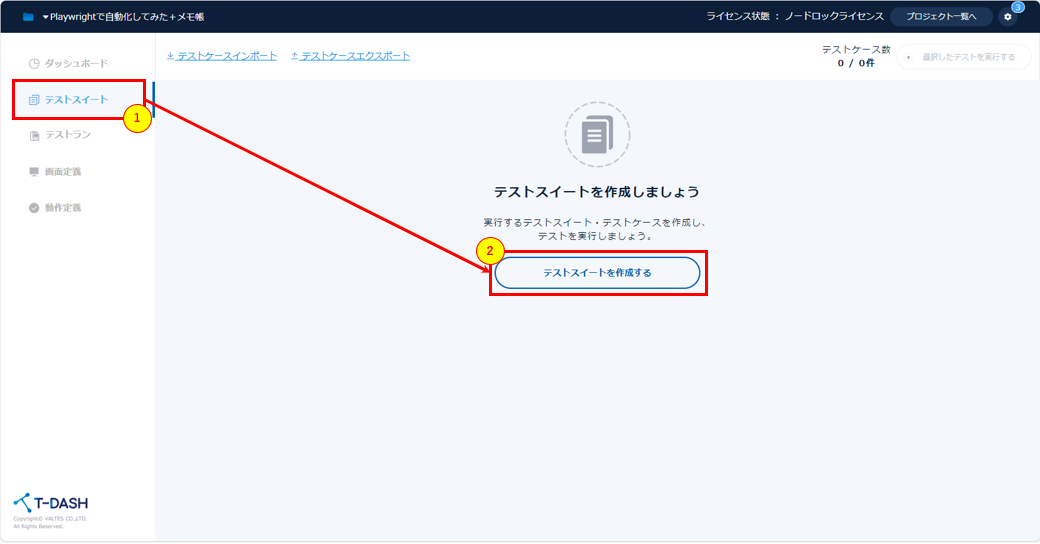
Task: Click the テストケース数 label
Action: click(856, 50)
